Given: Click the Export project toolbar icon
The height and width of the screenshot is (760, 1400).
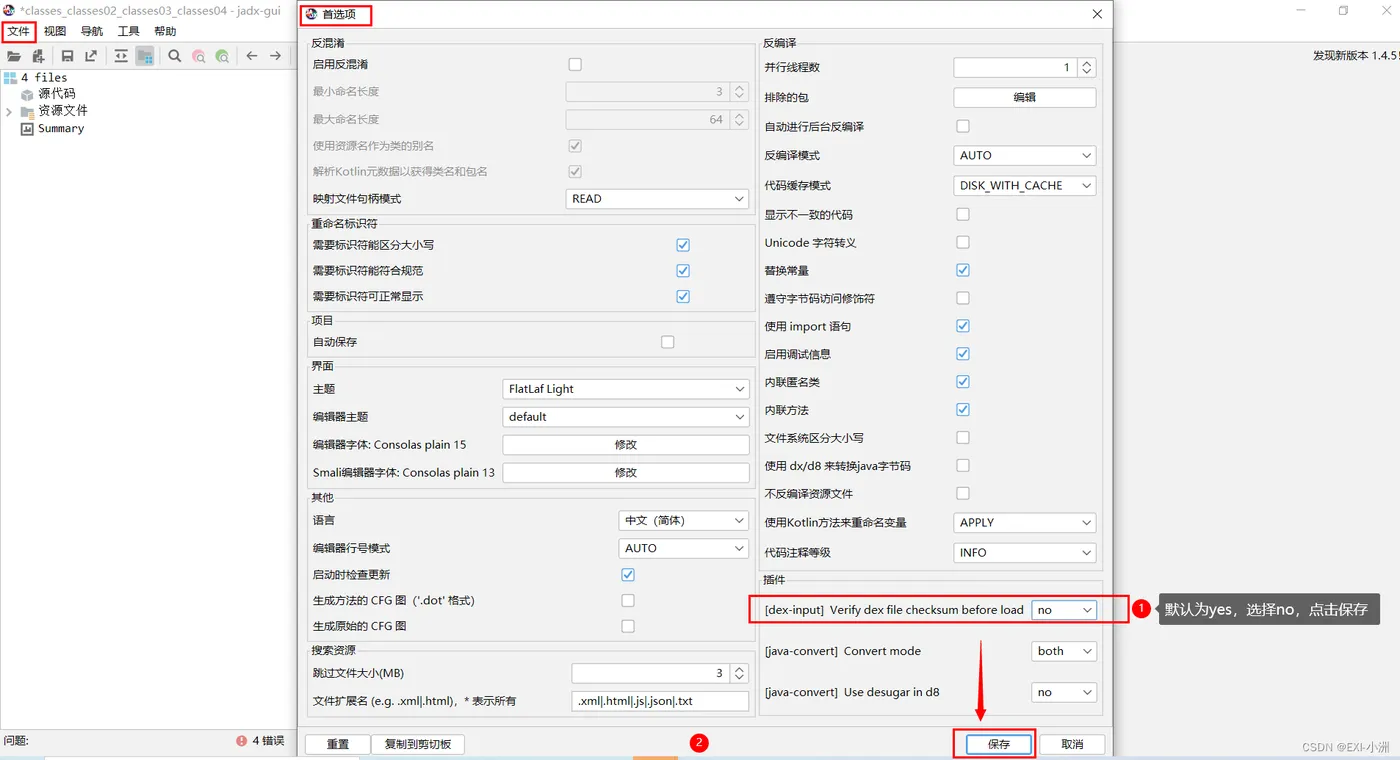Looking at the screenshot, I should click(91, 57).
